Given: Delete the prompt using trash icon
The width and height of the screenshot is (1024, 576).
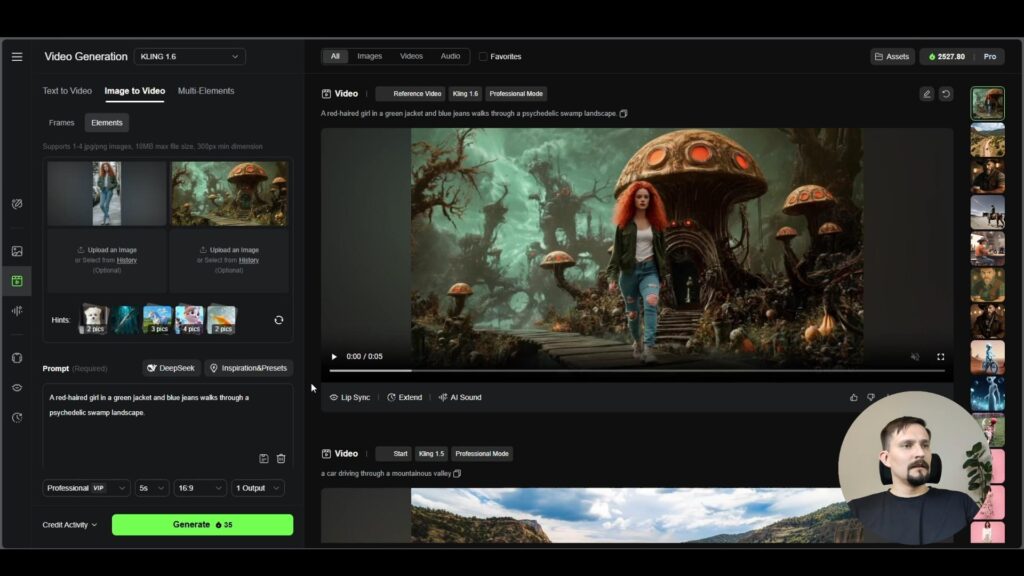Looking at the screenshot, I should click(281, 458).
